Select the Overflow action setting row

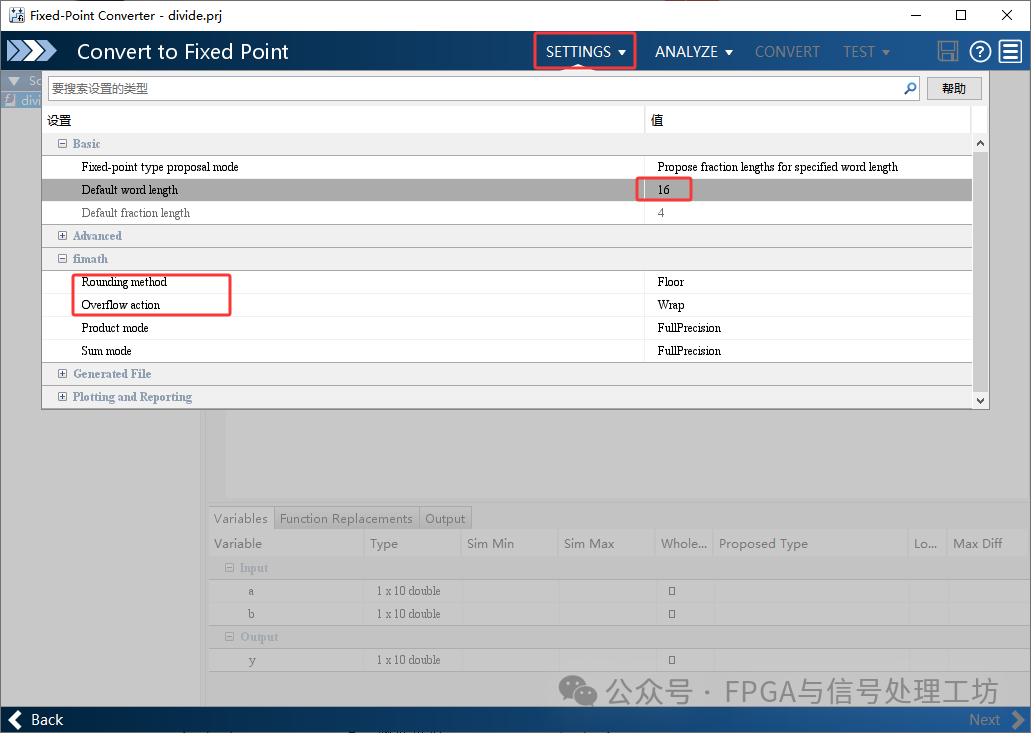(x=506, y=304)
